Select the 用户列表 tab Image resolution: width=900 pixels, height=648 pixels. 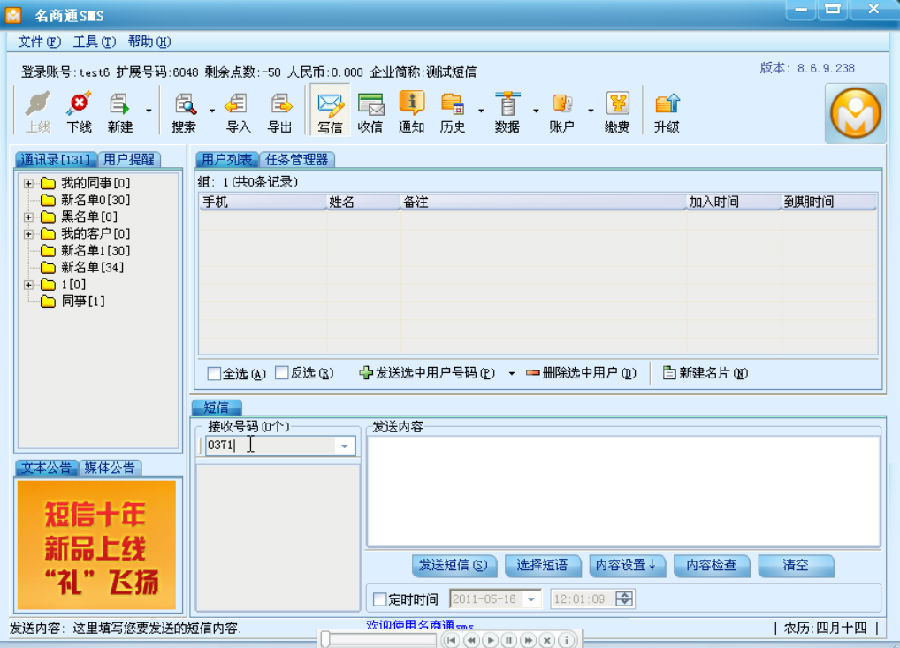pyautogui.click(x=227, y=160)
